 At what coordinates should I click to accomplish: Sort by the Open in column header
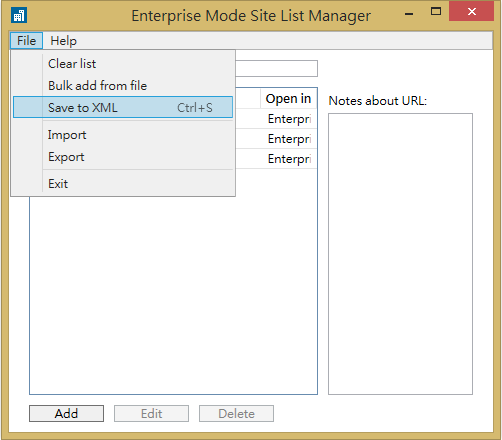coord(288,98)
